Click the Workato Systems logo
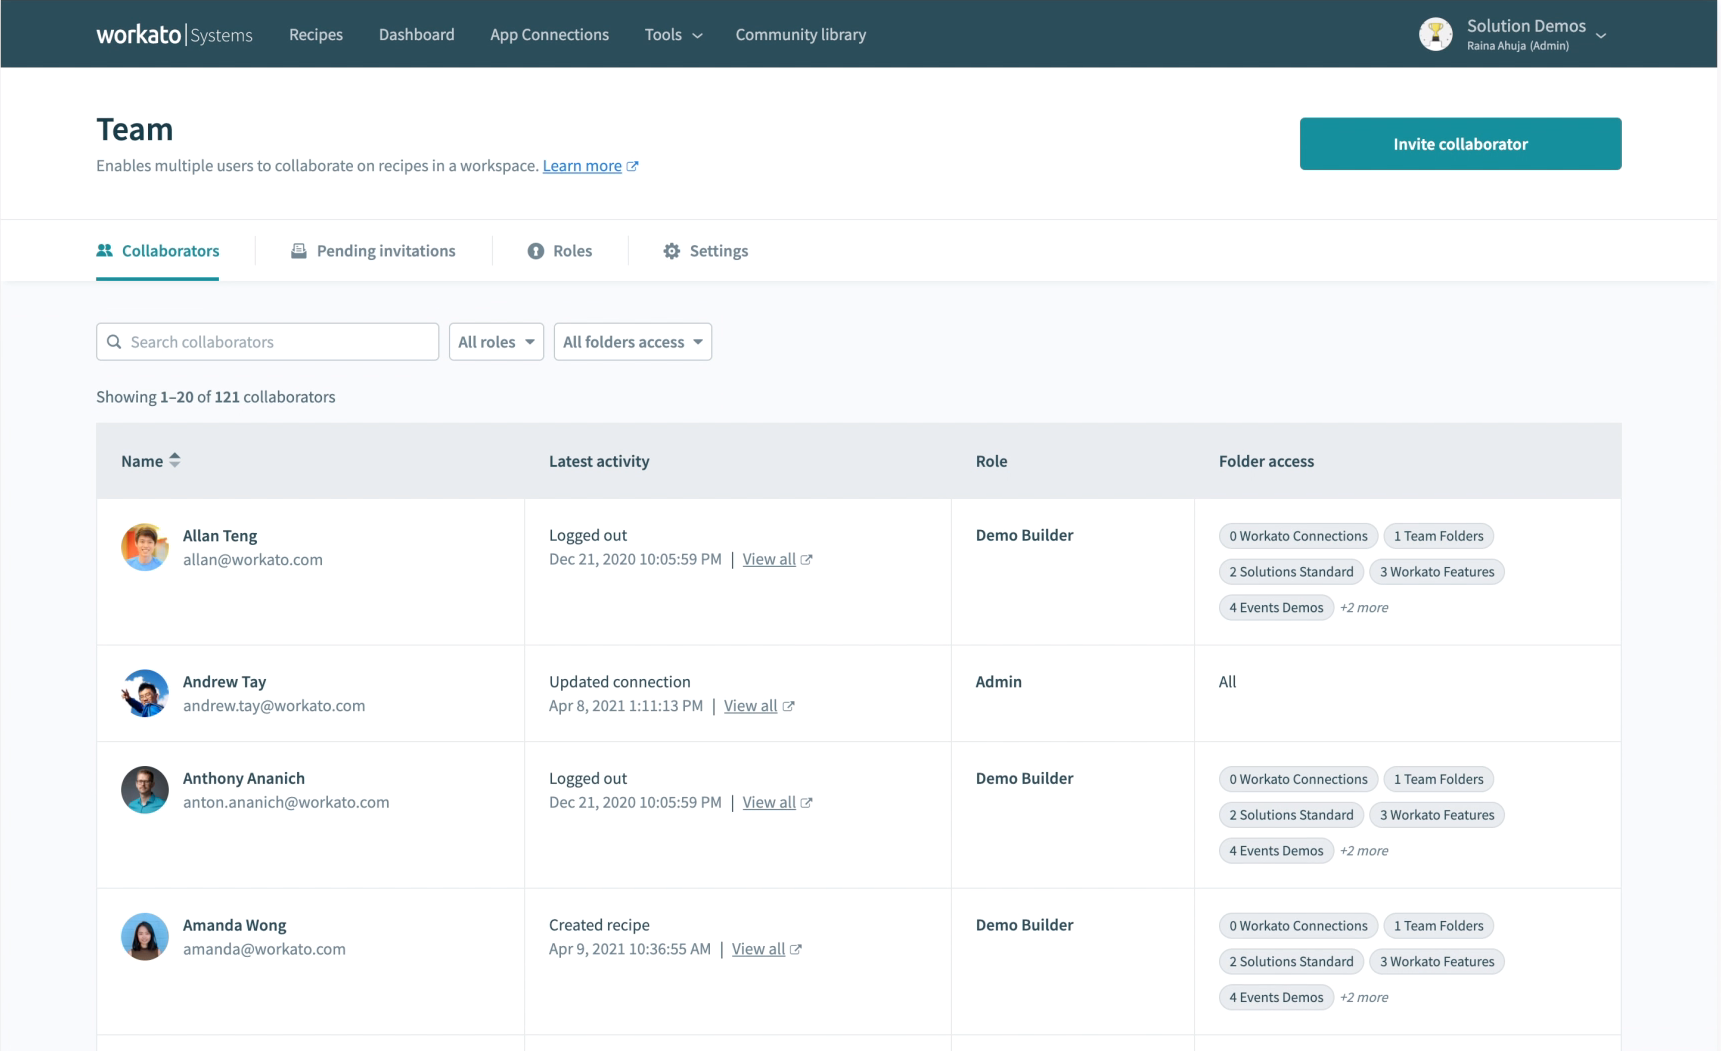Image resolution: width=1721 pixels, height=1051 pixels. pos(174,34)
